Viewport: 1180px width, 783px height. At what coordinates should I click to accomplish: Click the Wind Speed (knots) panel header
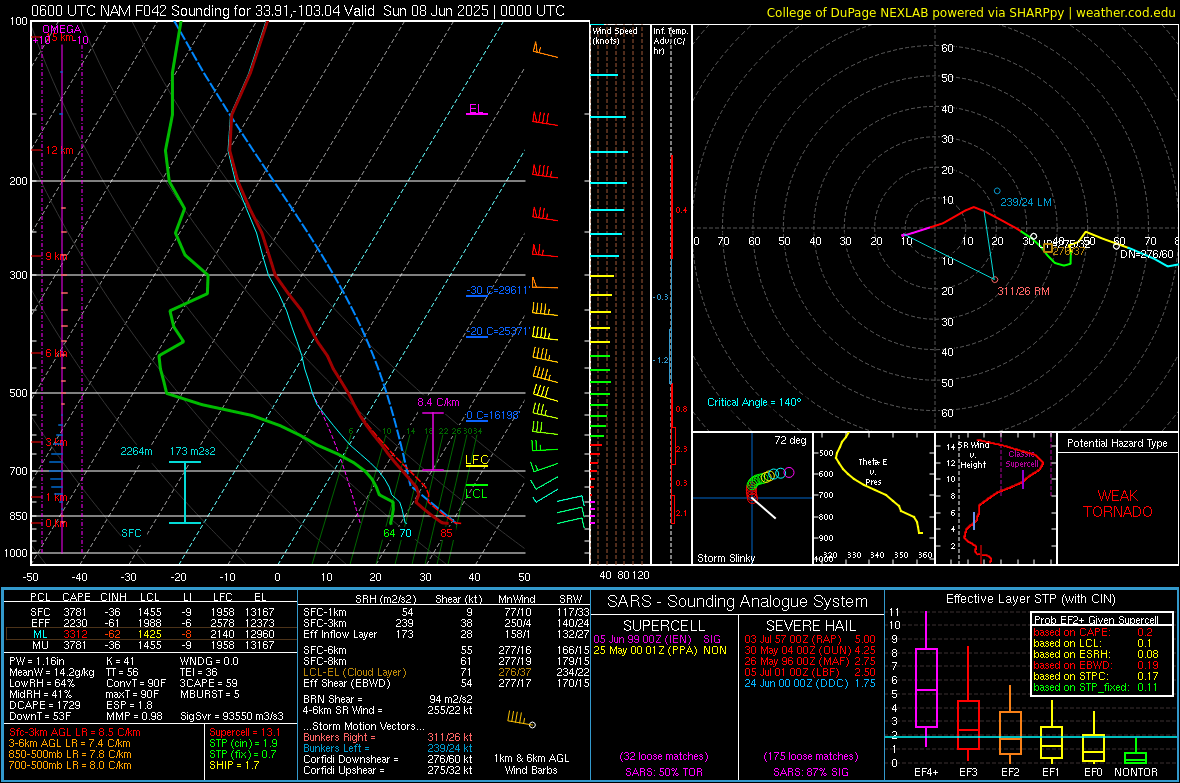[x=614, y=35]
